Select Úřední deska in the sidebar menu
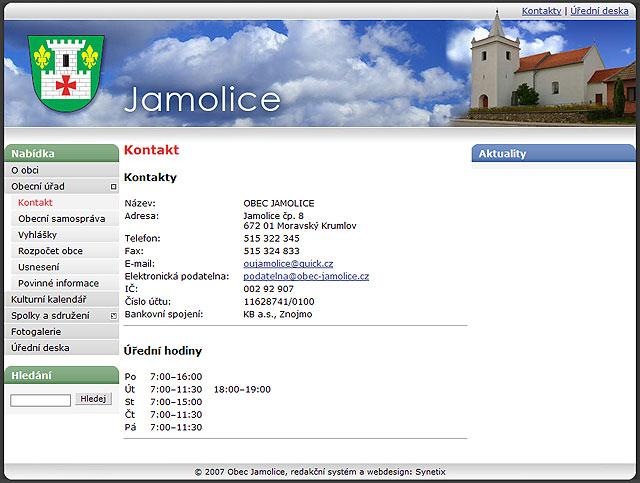 pos(40,347)
